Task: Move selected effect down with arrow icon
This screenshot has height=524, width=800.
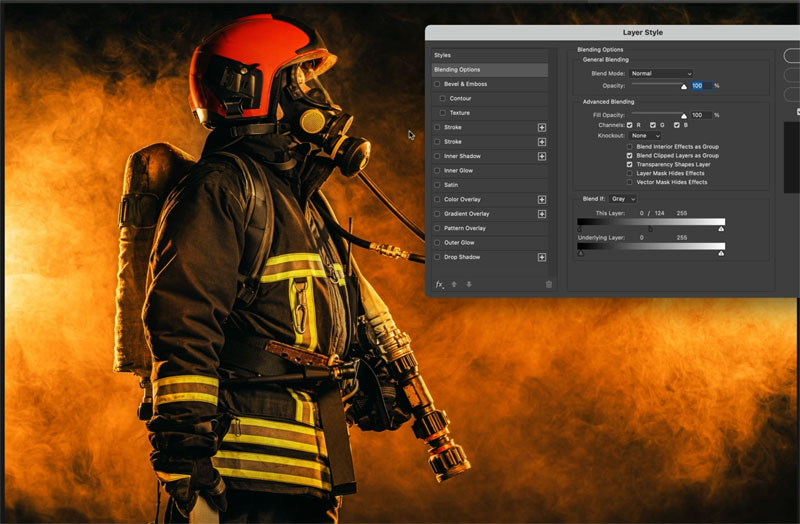Action: [469, 284]
